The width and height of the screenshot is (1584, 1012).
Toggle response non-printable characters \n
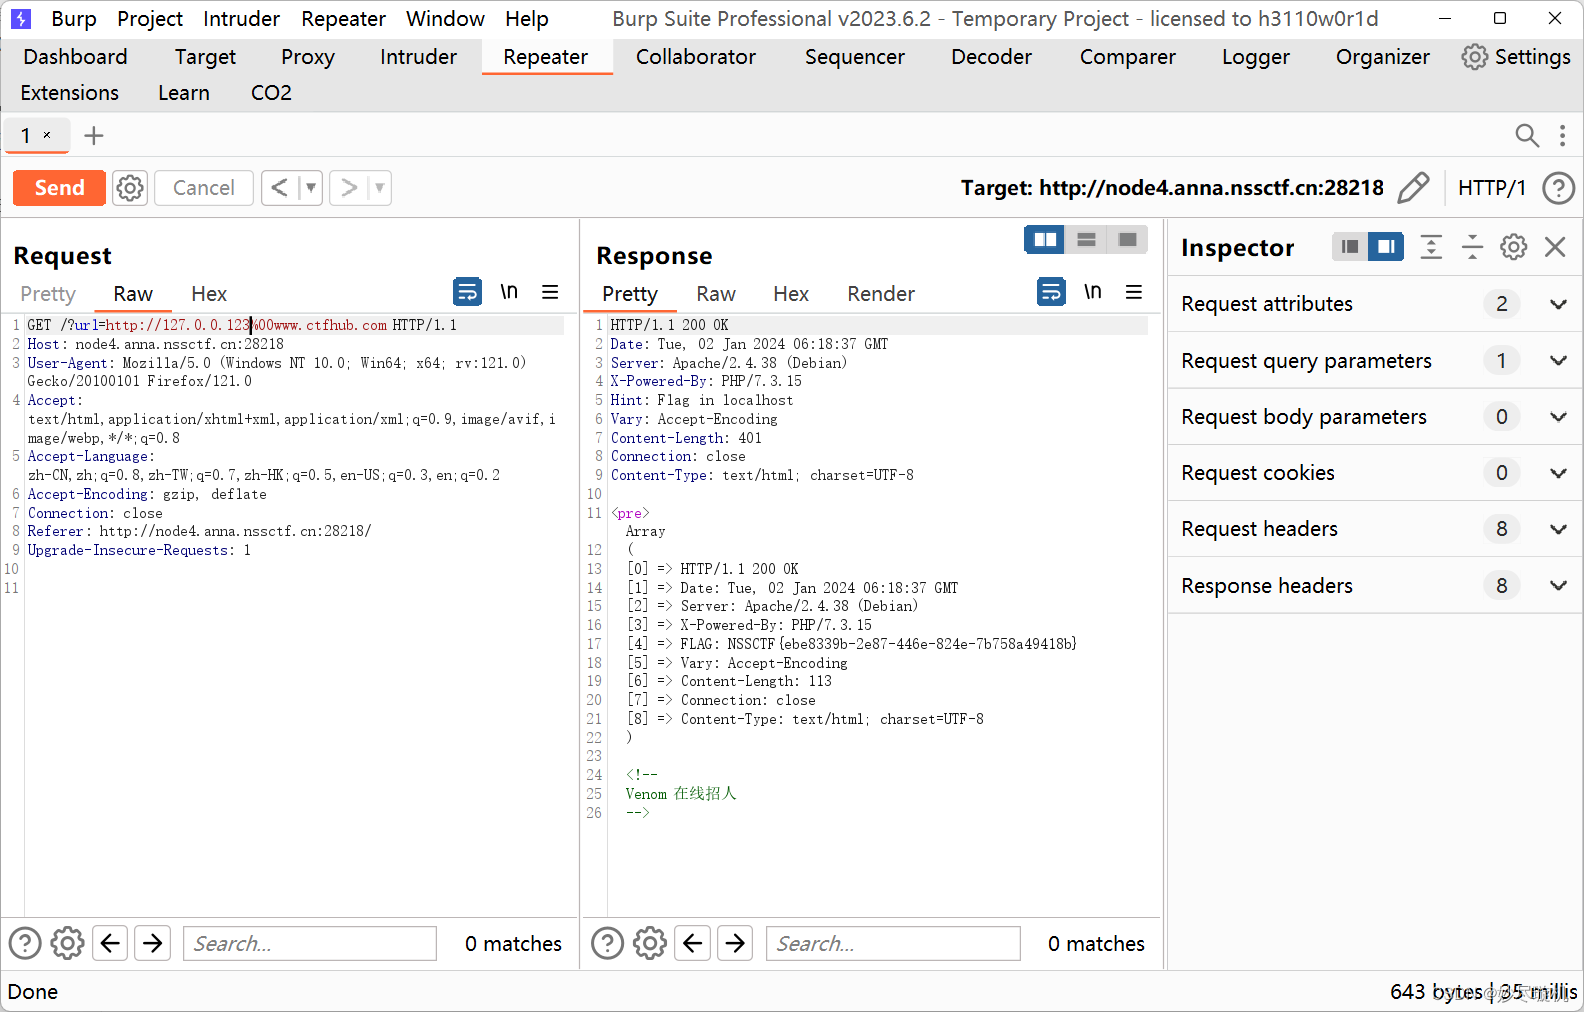tap(1093, 292)
